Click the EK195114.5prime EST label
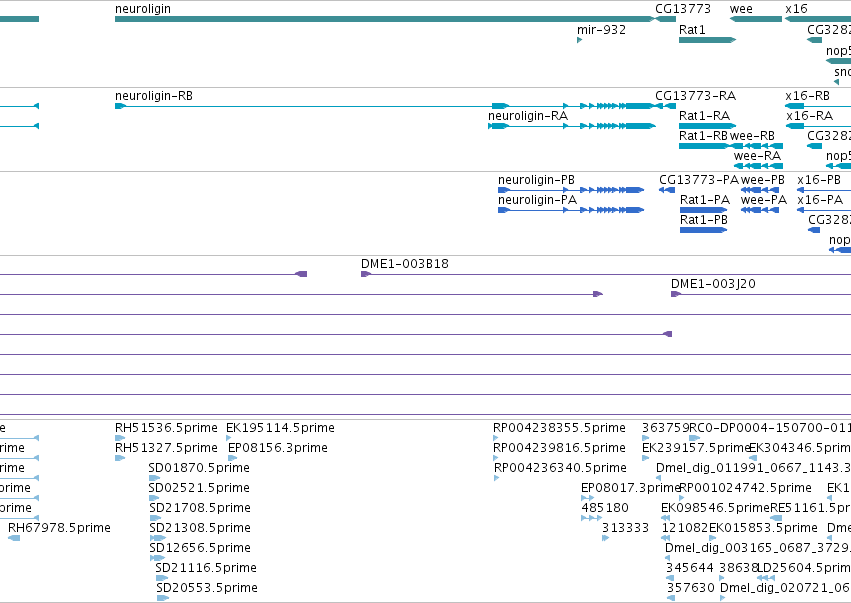The width and height of the screenshot is (851, 603). coord(280,428)
